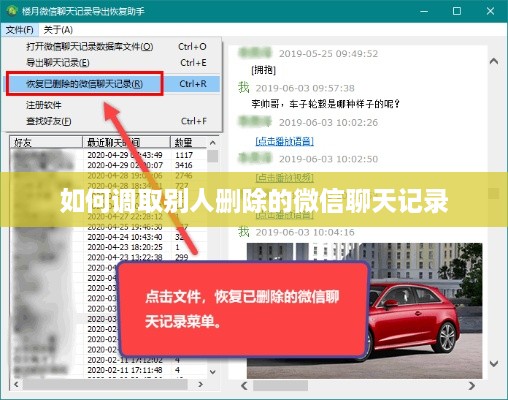Click timestamp 2019-05-25 09:49:52
508x400 pixels.
point(328,54)
